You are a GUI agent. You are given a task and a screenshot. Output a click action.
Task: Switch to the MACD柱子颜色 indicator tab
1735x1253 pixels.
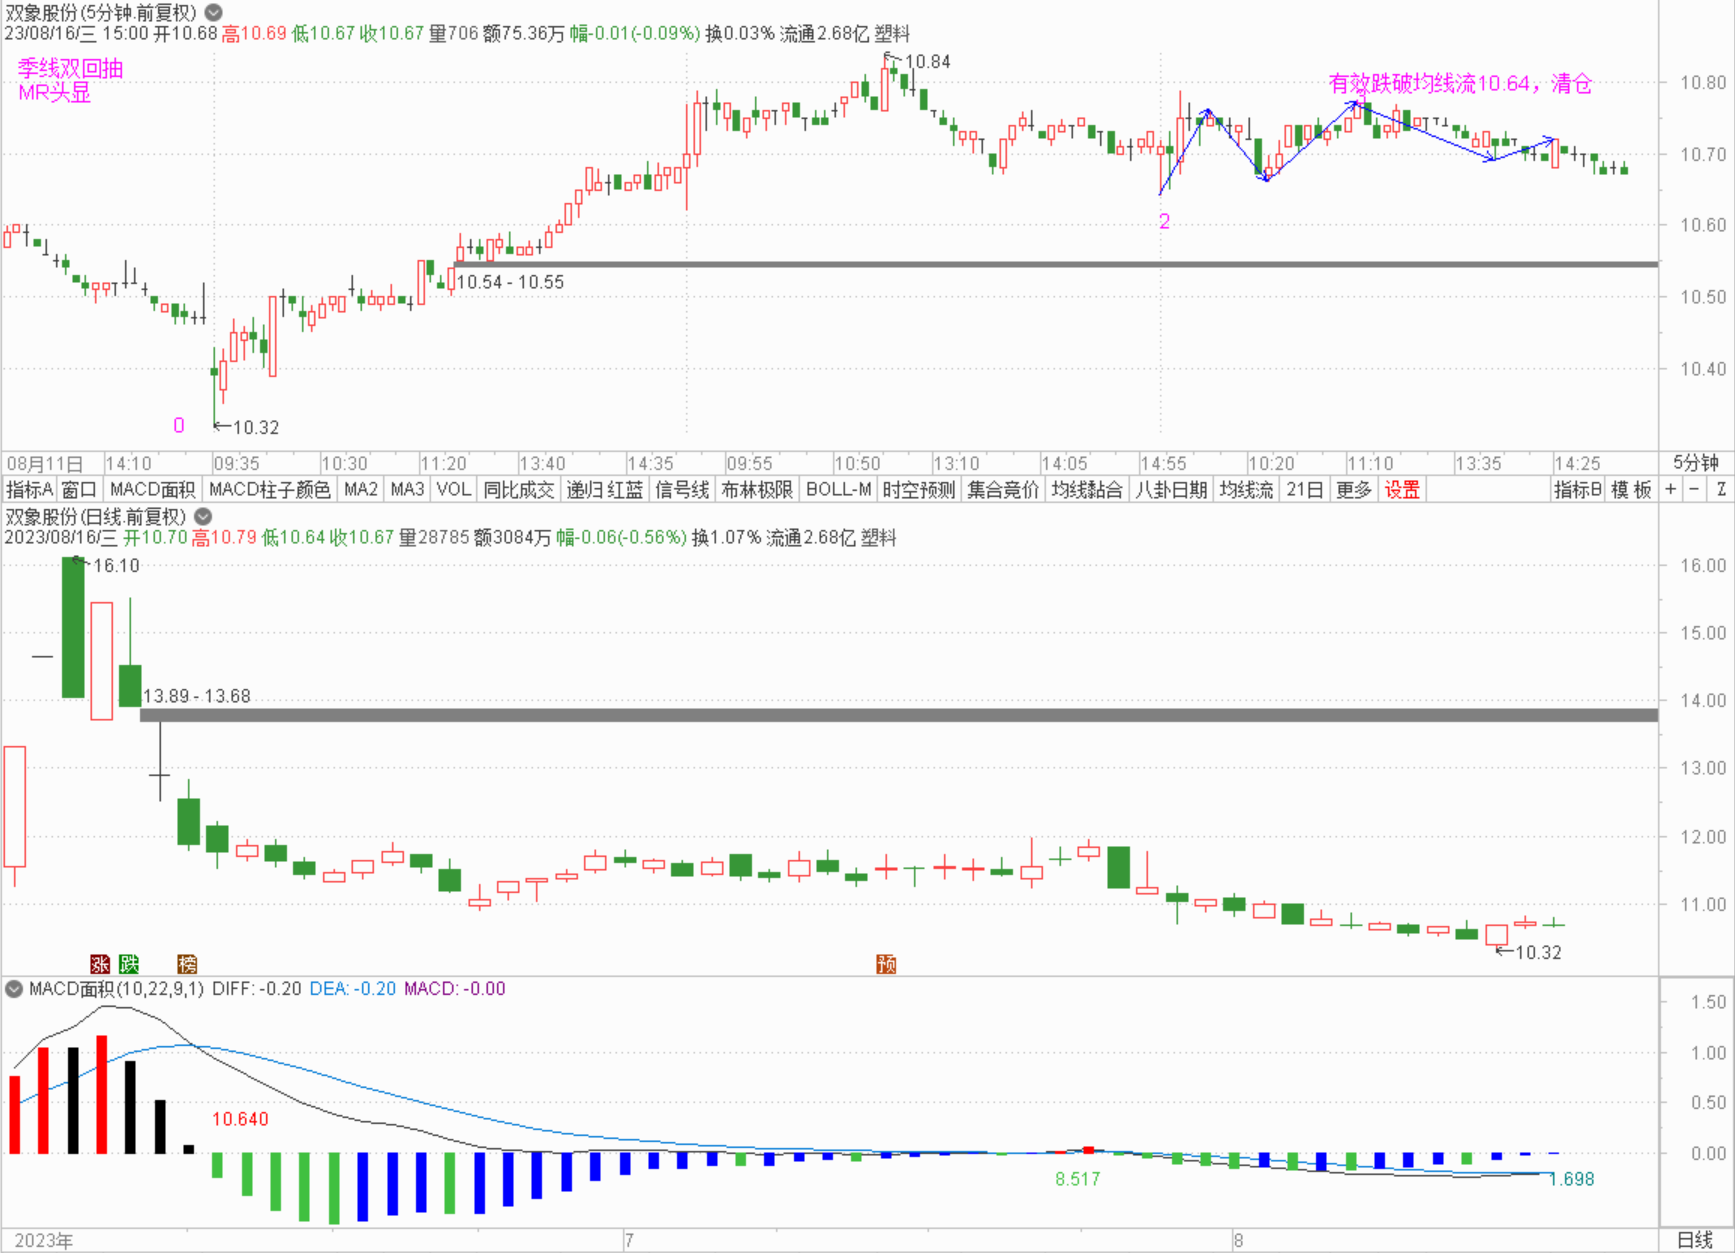[x=269, y=490]
